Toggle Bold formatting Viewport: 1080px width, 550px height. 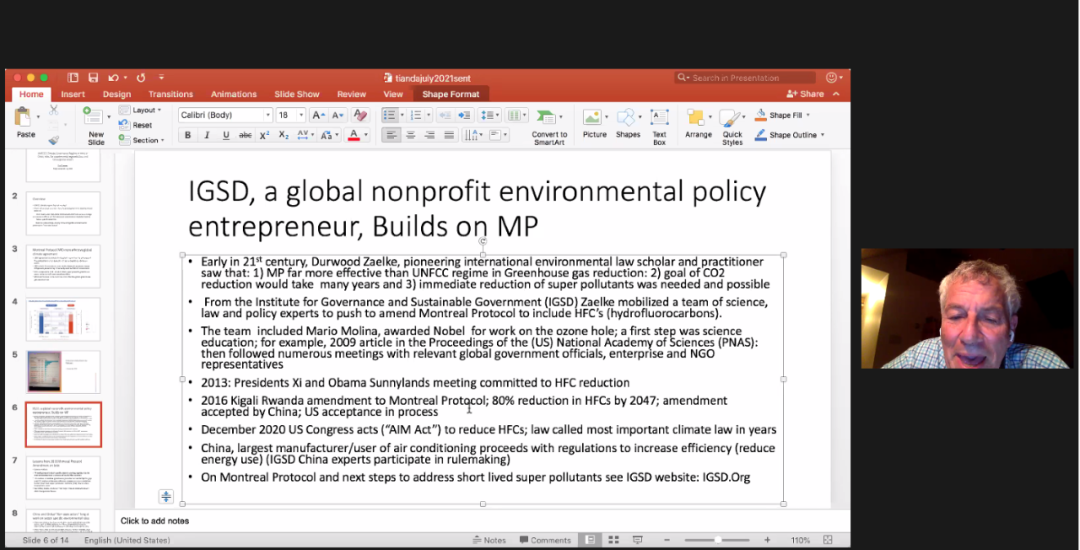[188, 135]
